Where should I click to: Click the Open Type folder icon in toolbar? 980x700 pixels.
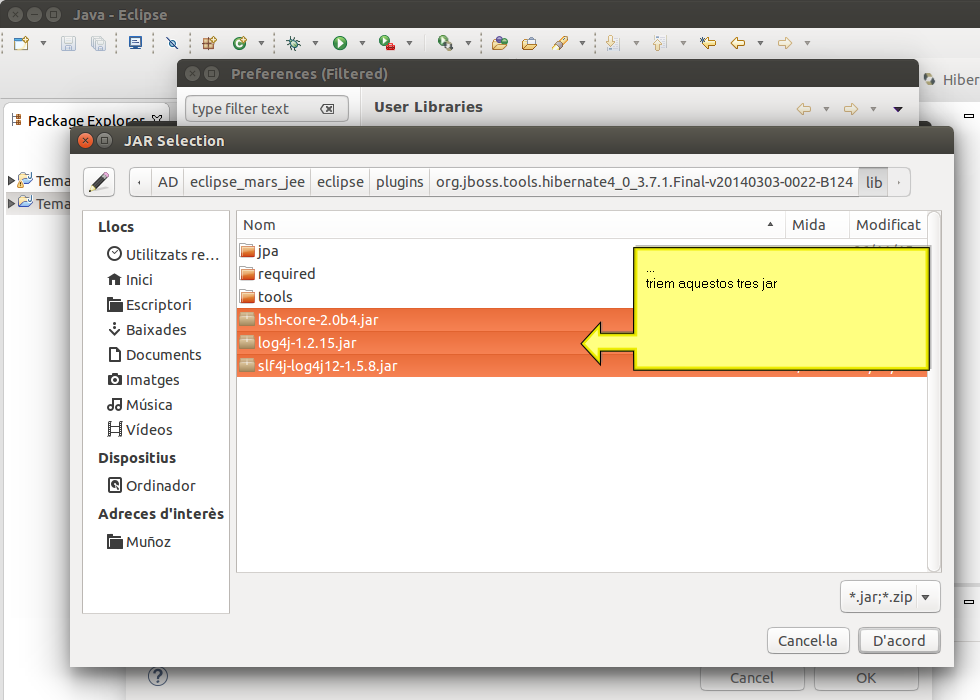tap(499, 43)
